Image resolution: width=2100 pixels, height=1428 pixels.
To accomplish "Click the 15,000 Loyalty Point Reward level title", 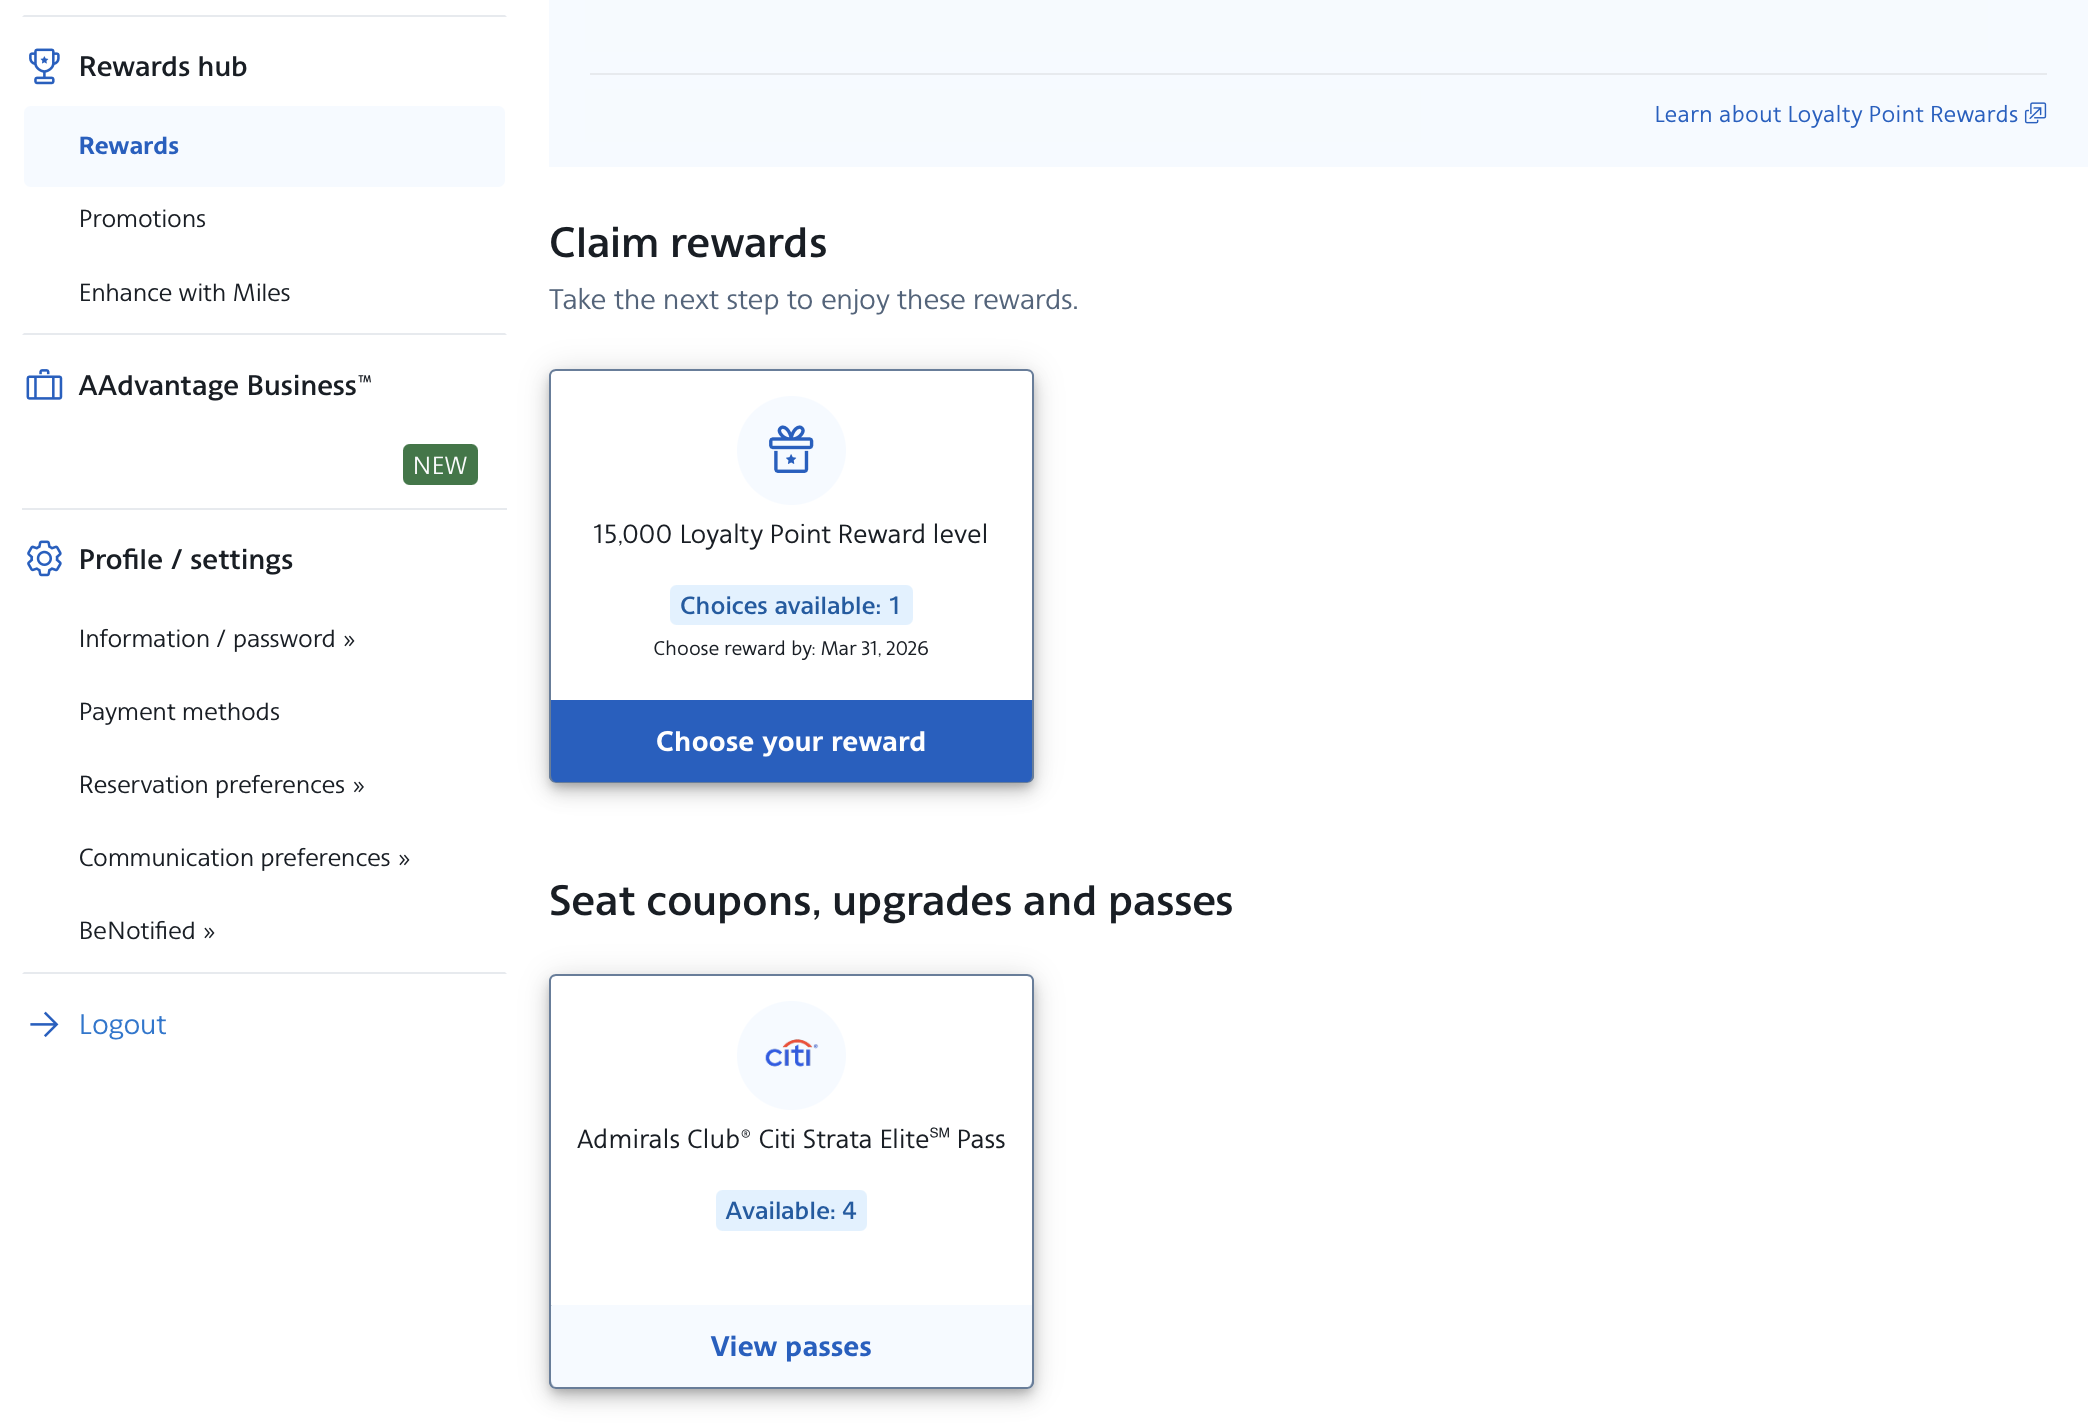I will click(790, 534).
